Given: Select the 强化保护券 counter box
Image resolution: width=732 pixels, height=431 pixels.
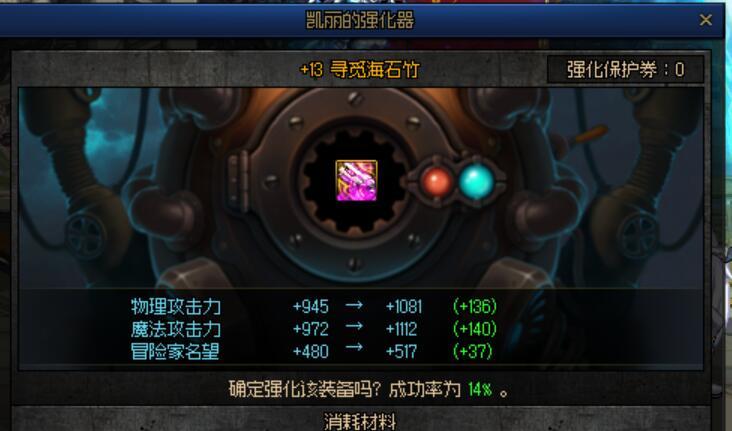Looking at the screenshot, I should coord(625,70).
